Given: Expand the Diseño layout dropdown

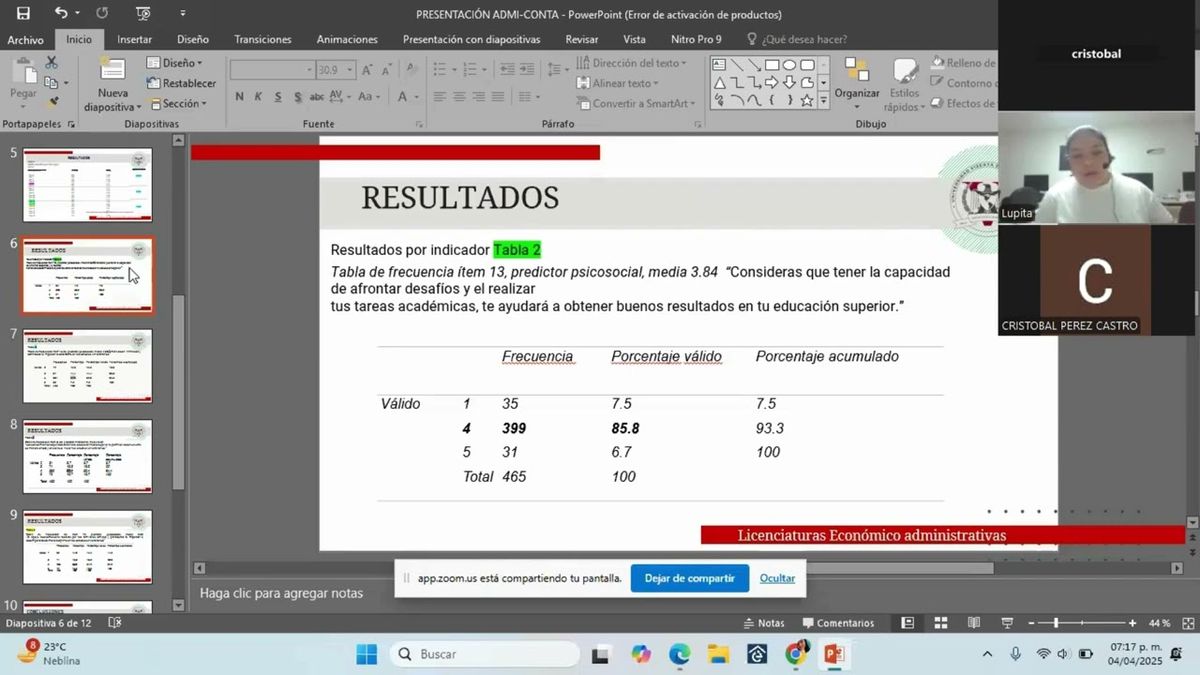Looking at the screenshot, I should point(176,63).
